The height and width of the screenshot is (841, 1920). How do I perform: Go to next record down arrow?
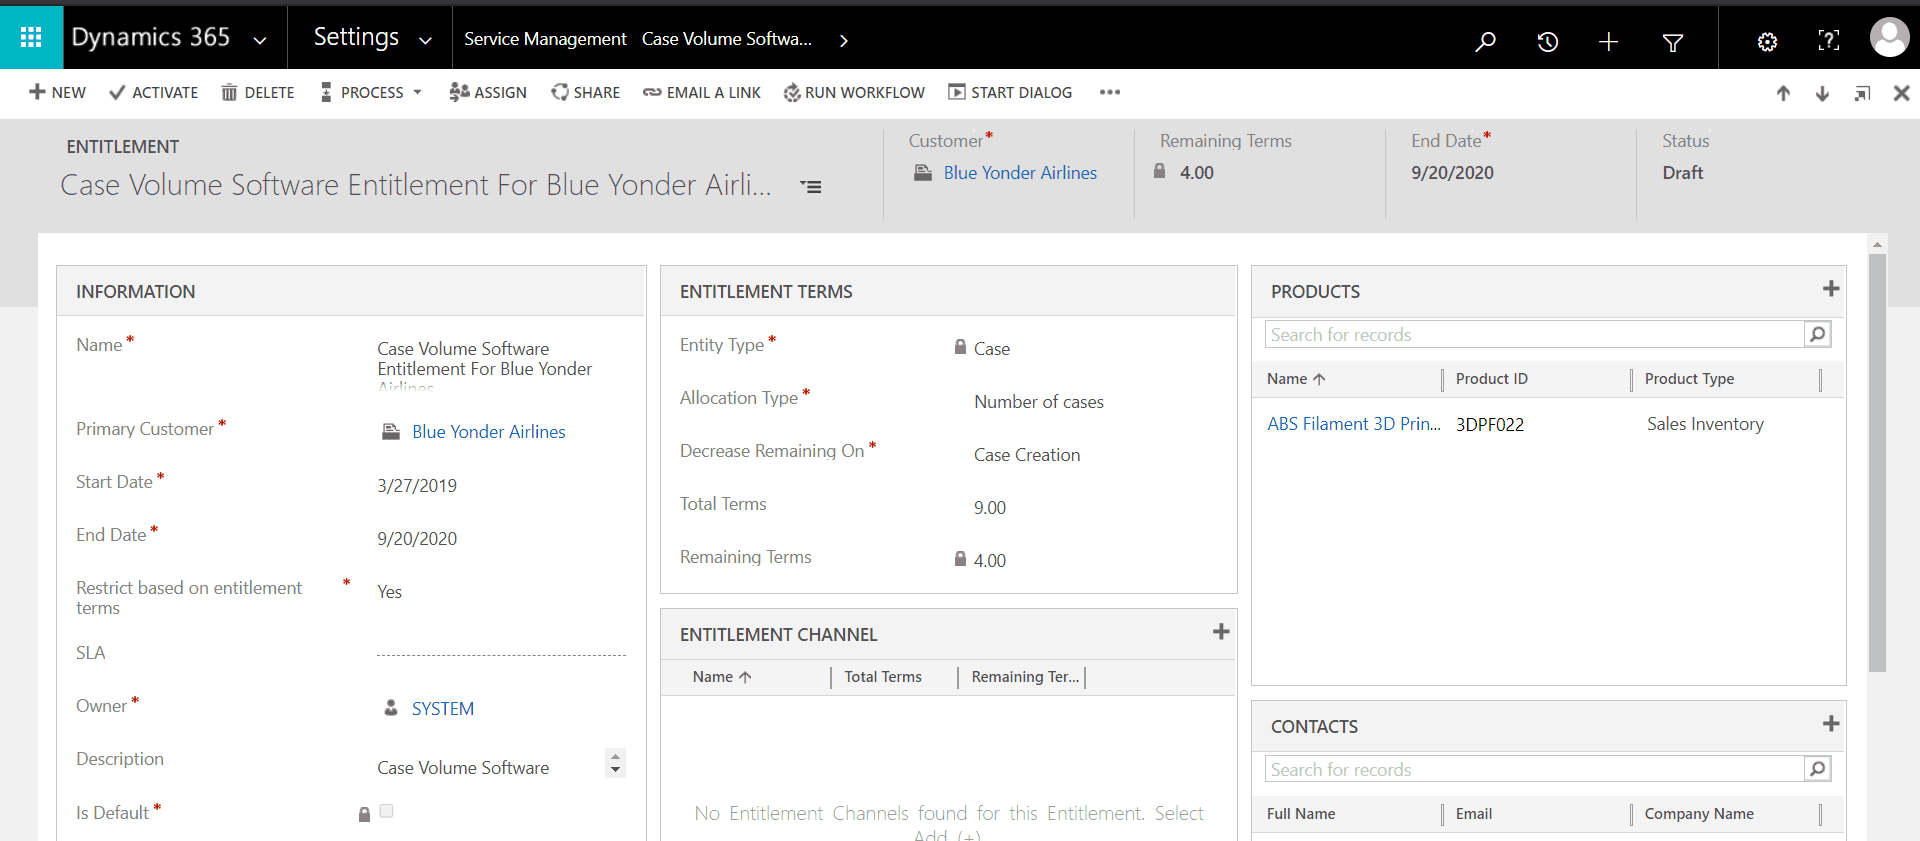1822,93
